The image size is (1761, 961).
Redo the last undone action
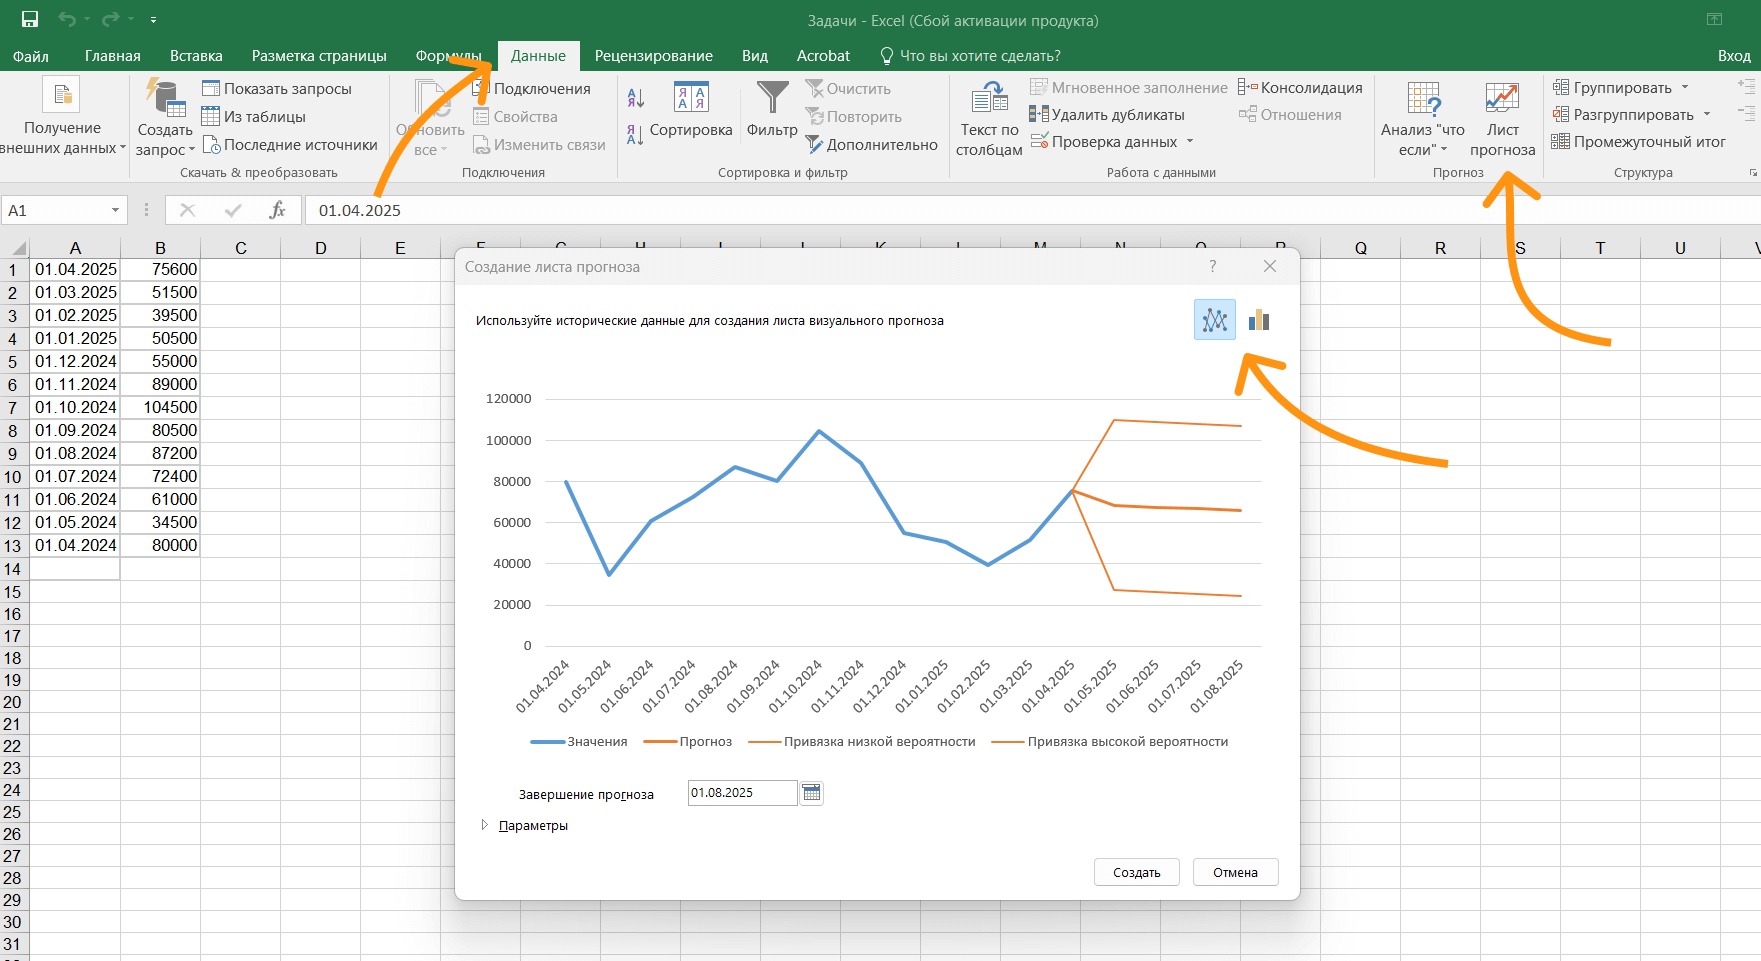click(x=110, y=19)
